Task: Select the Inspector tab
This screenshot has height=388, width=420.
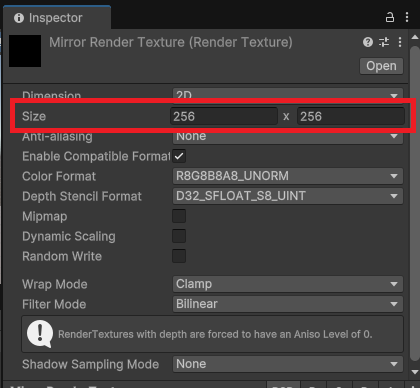Action: click(x=57, y=18)
